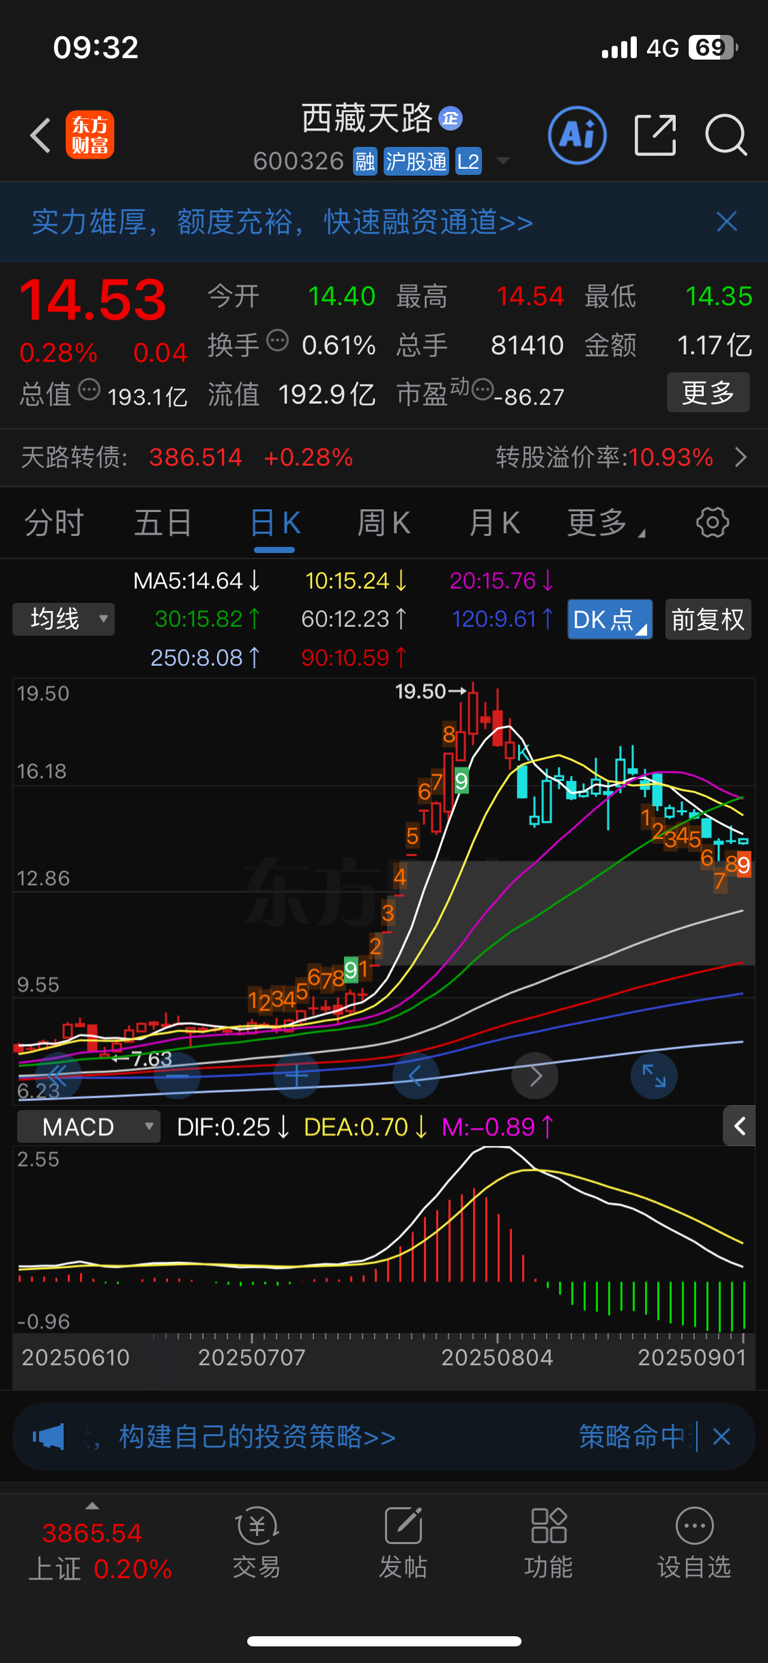
Task: Collapse the indicator side arrow
Action: click(x=739, y=1127)
